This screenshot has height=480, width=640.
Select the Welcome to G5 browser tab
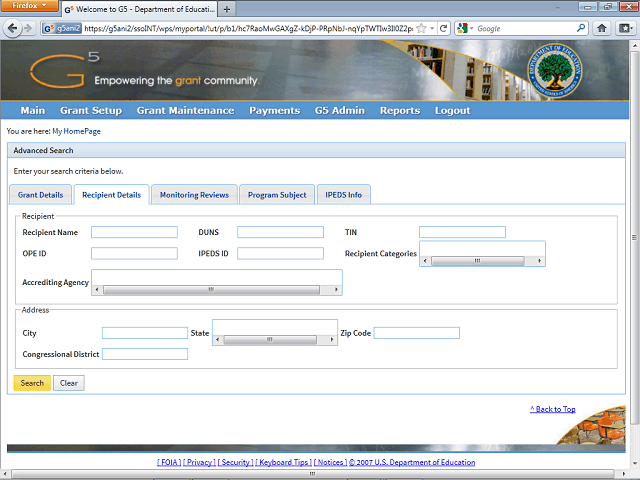coord(139,9)
